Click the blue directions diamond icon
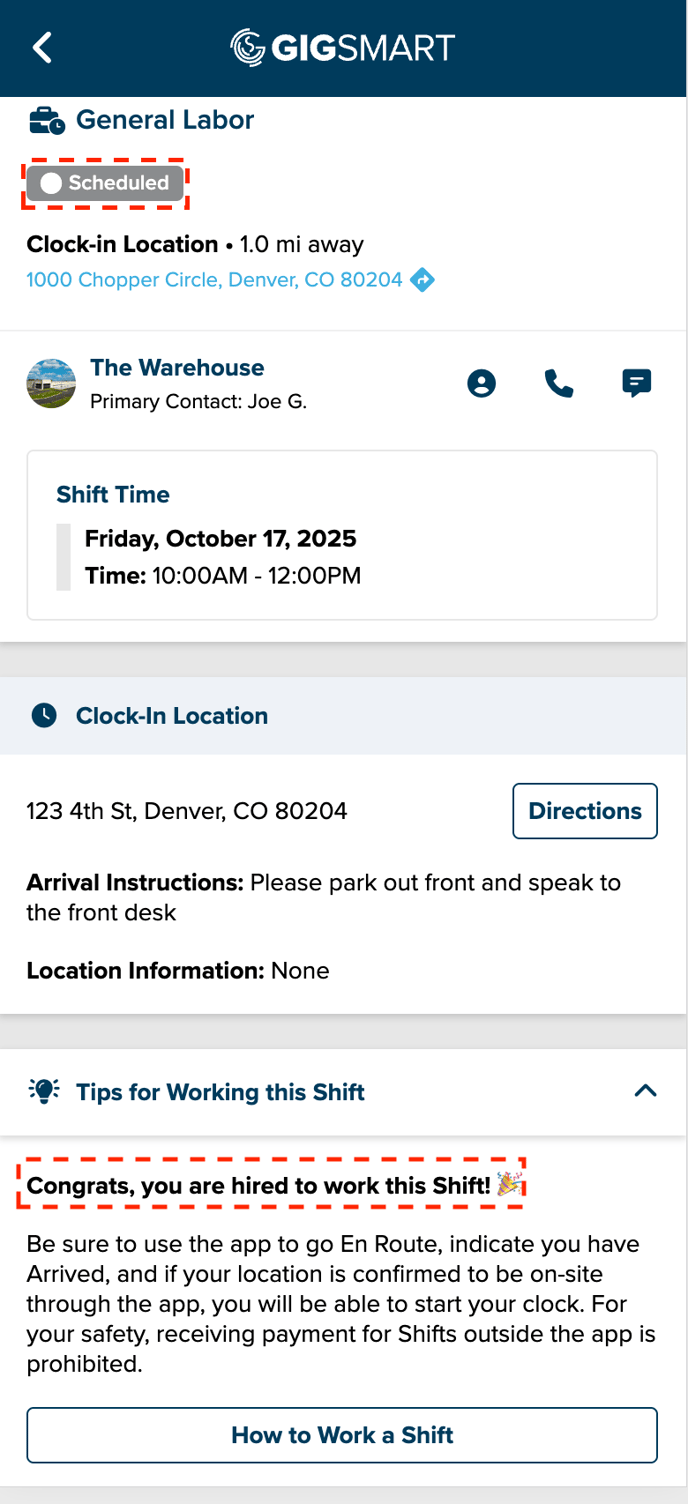688x1504 pixels. coord(423,280)
